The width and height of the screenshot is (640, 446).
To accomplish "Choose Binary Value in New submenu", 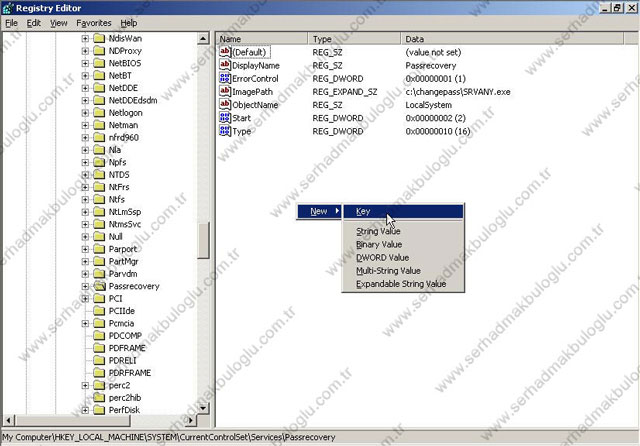I will click(403, 244).
